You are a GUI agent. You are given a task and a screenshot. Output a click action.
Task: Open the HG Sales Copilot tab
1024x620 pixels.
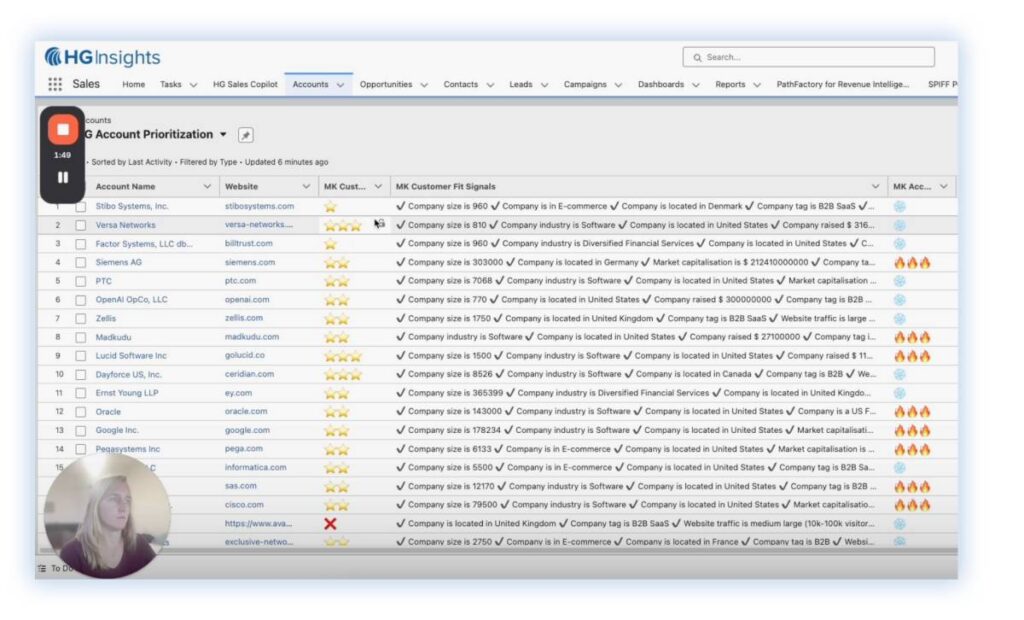(245, 84)
